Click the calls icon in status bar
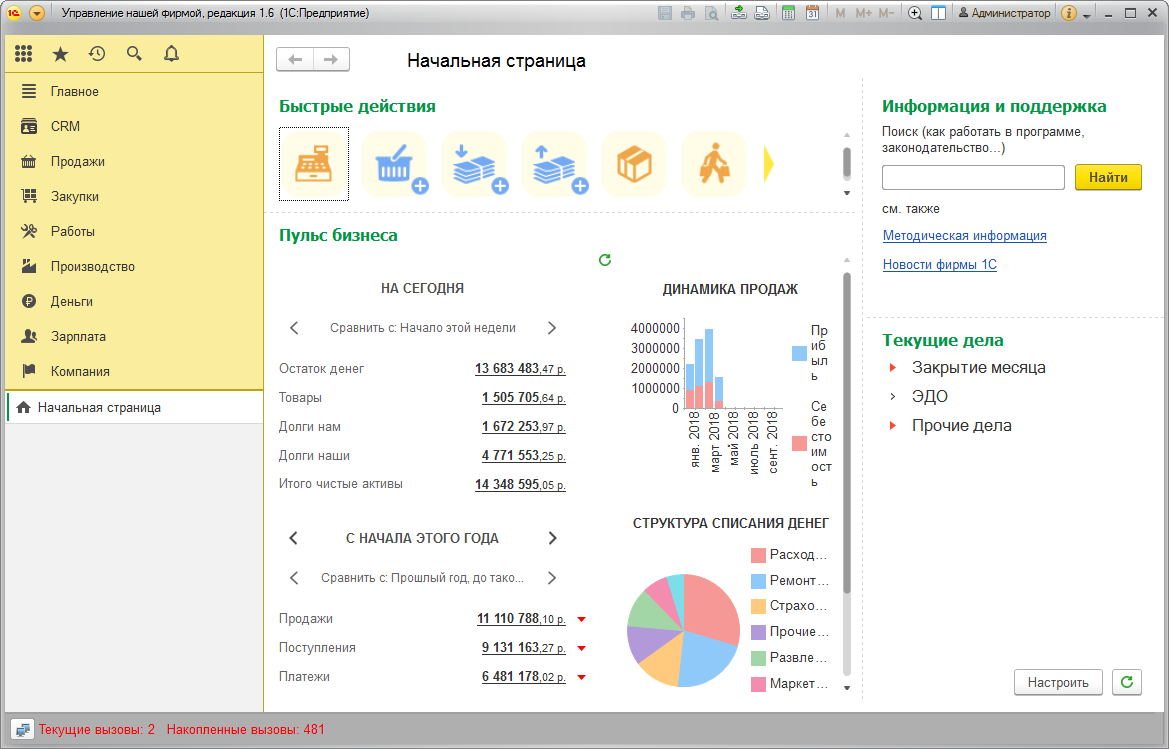The height and width of the screenshot is (749, 1169). pos(22,730)
